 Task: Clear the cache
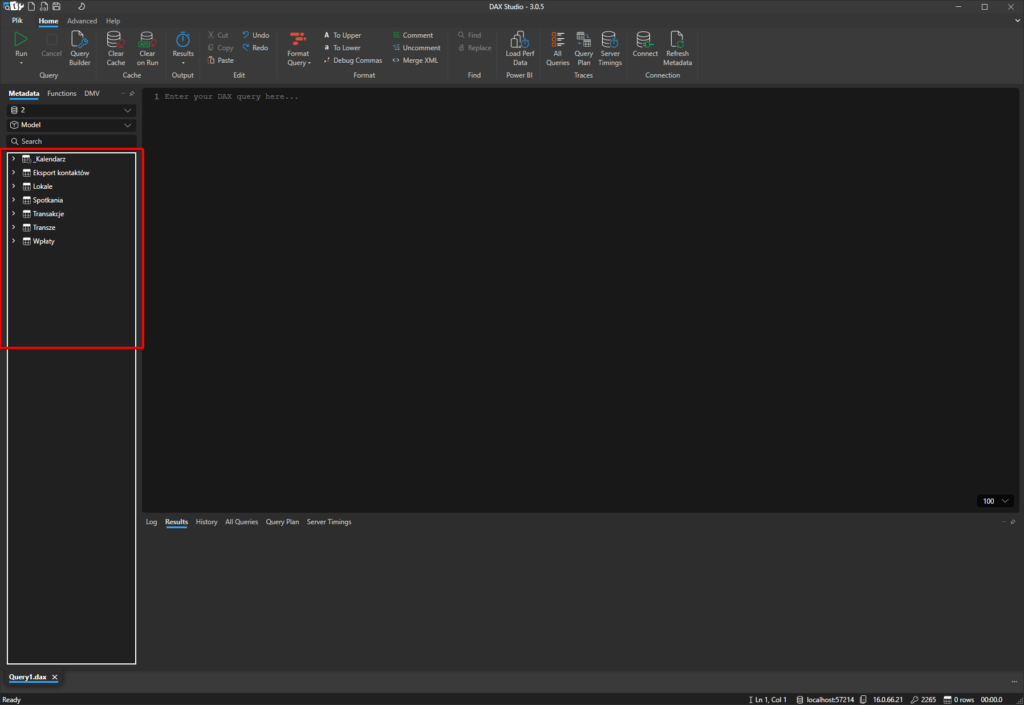tap(116, 48)
